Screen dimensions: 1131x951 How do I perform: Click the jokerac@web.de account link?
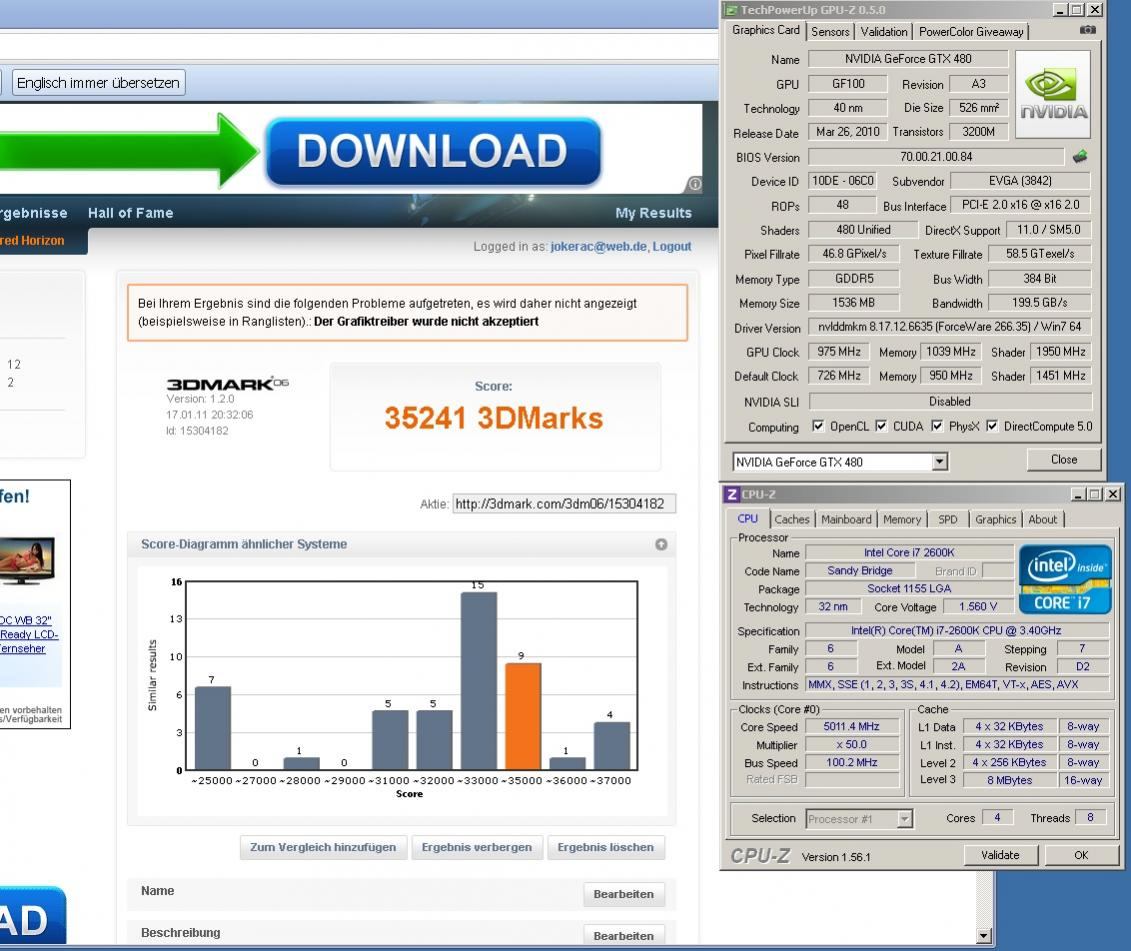pyautogui.click(x=599, y=247)
